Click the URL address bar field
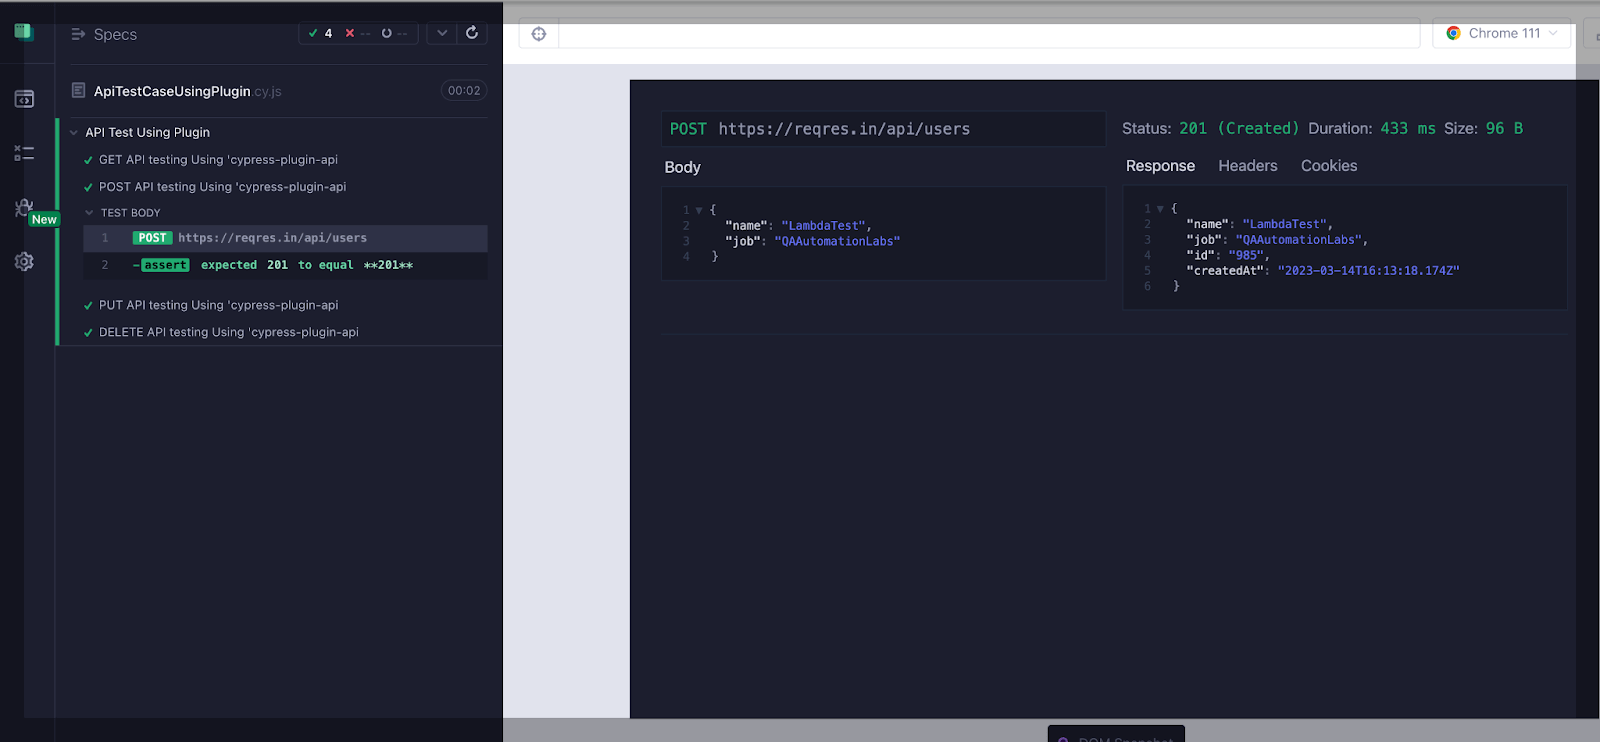The height and width of the screenshot is (742, 1600). coord(988,34)
